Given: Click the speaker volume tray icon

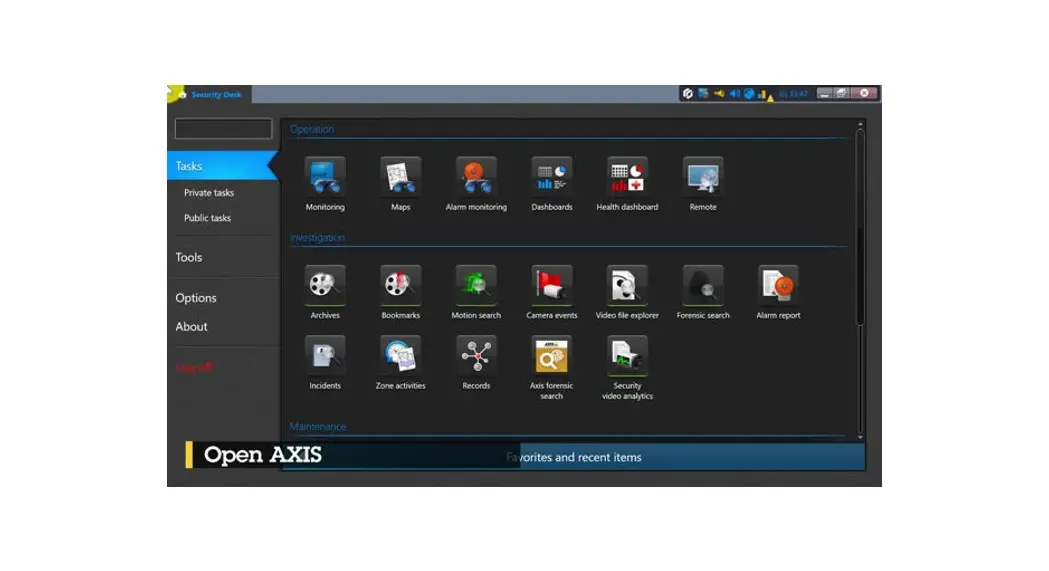Looking at the screenshot, I should pos(735,94).
